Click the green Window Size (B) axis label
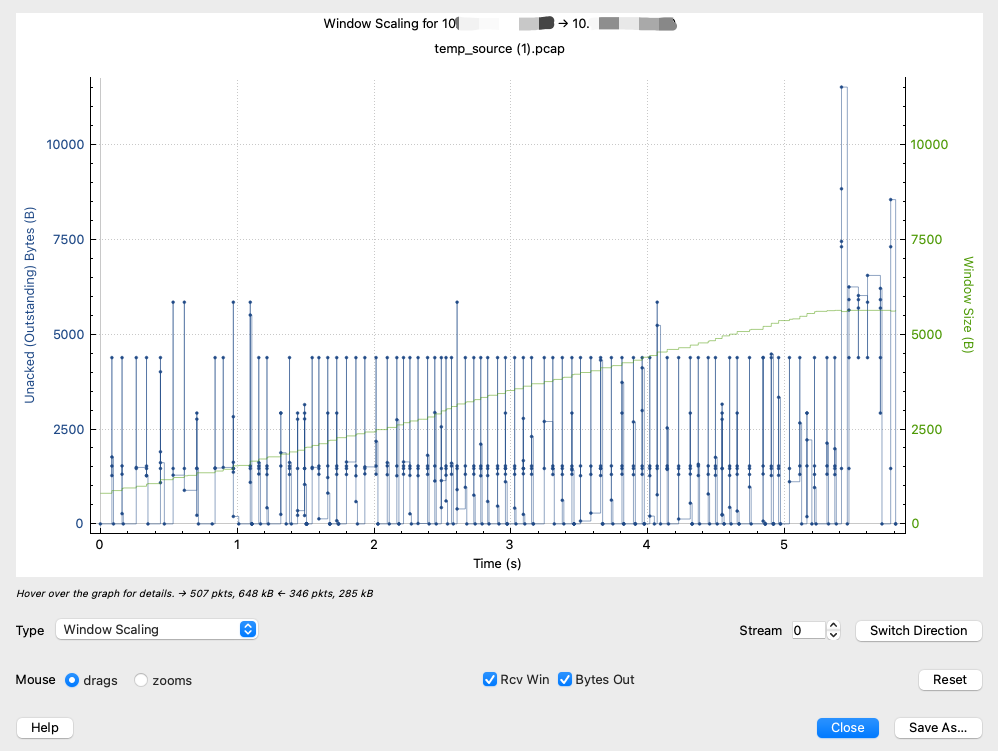 pos(967,304)
